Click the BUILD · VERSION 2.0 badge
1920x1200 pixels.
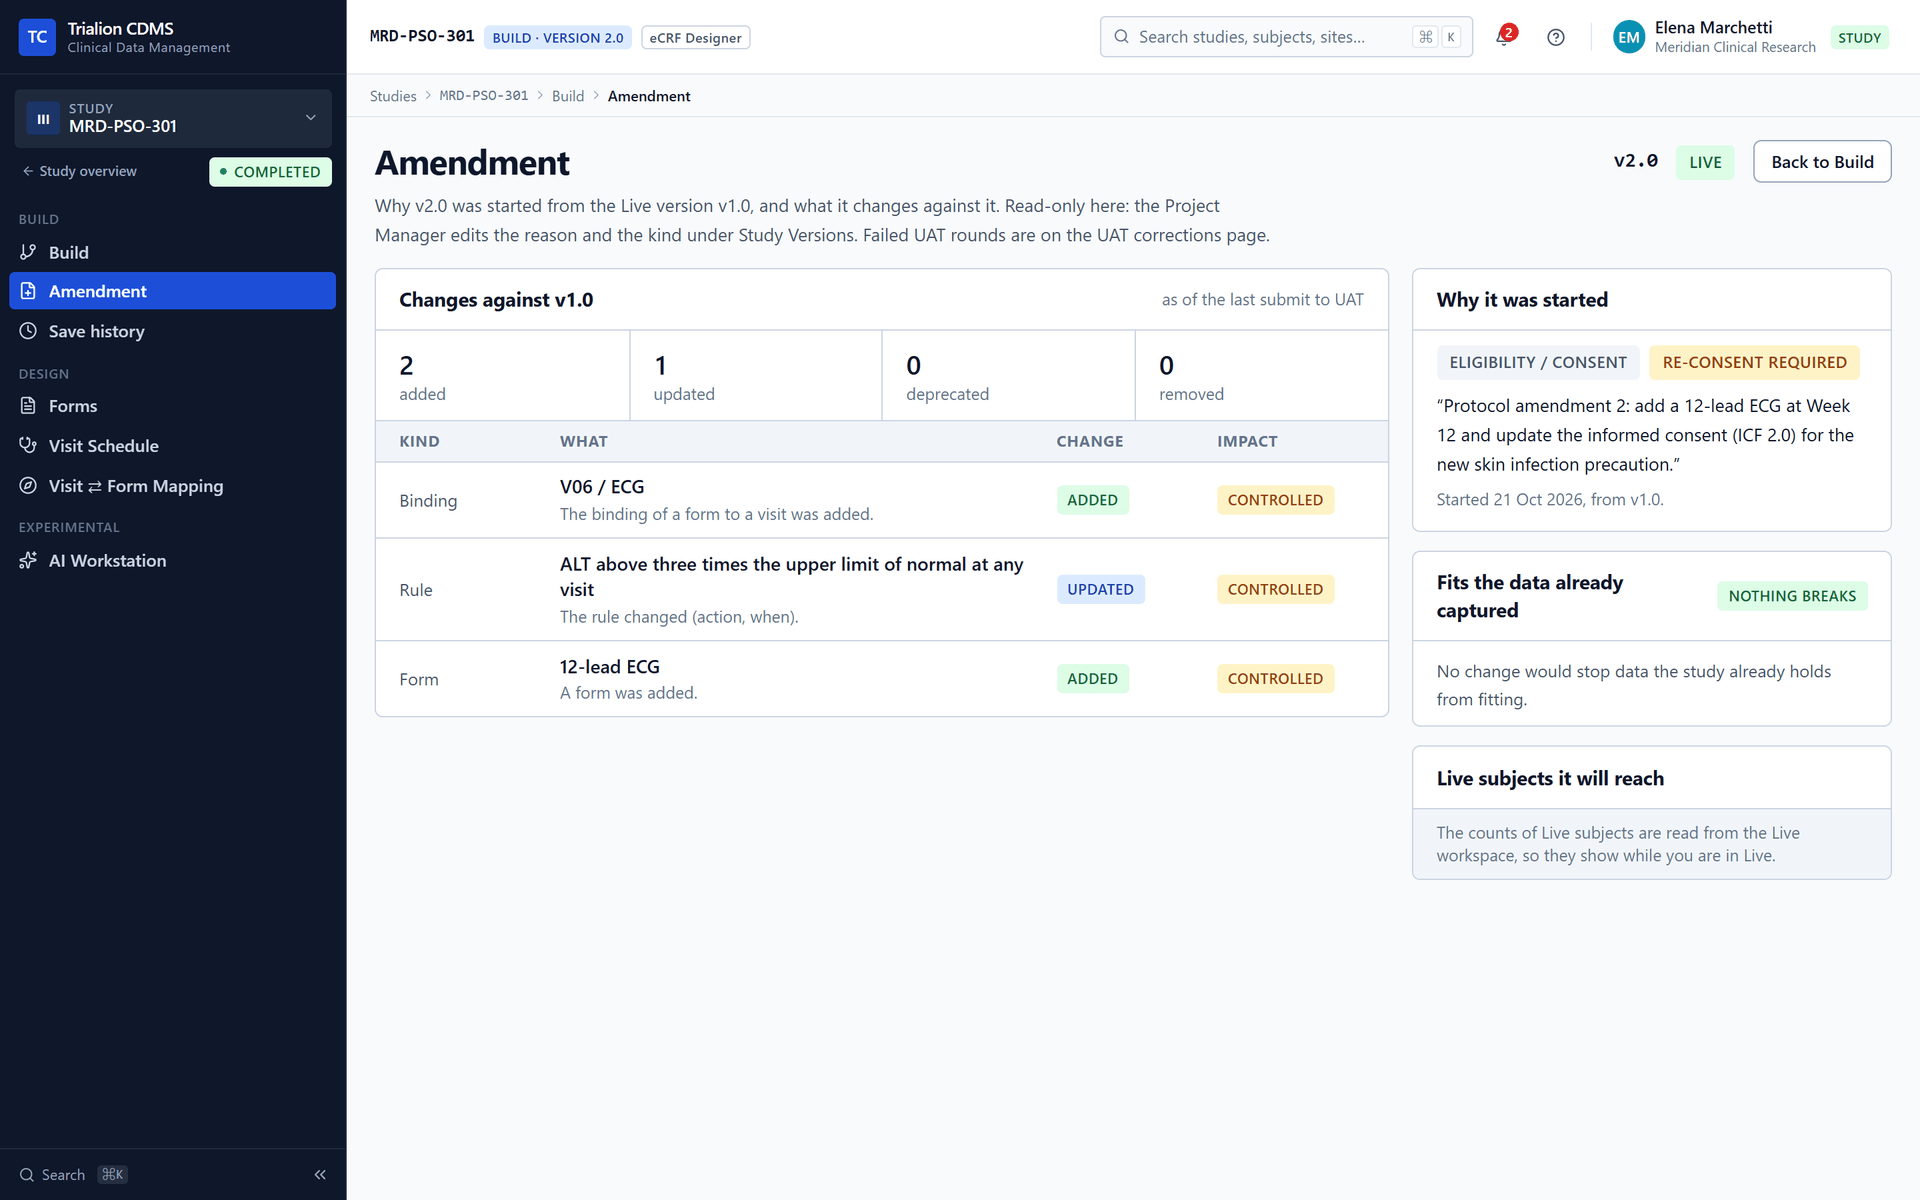[558, 38]
